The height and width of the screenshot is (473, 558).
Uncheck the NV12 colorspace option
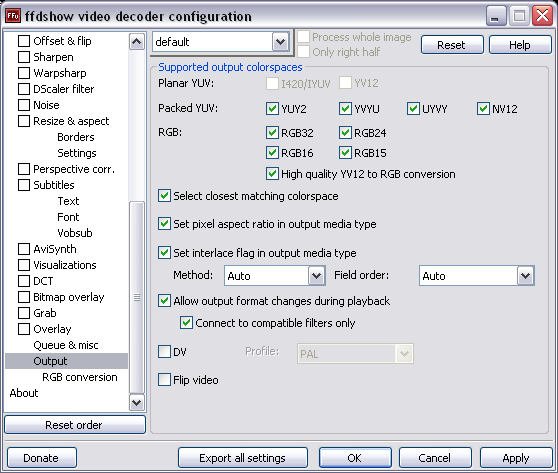[x=483, y=109]
